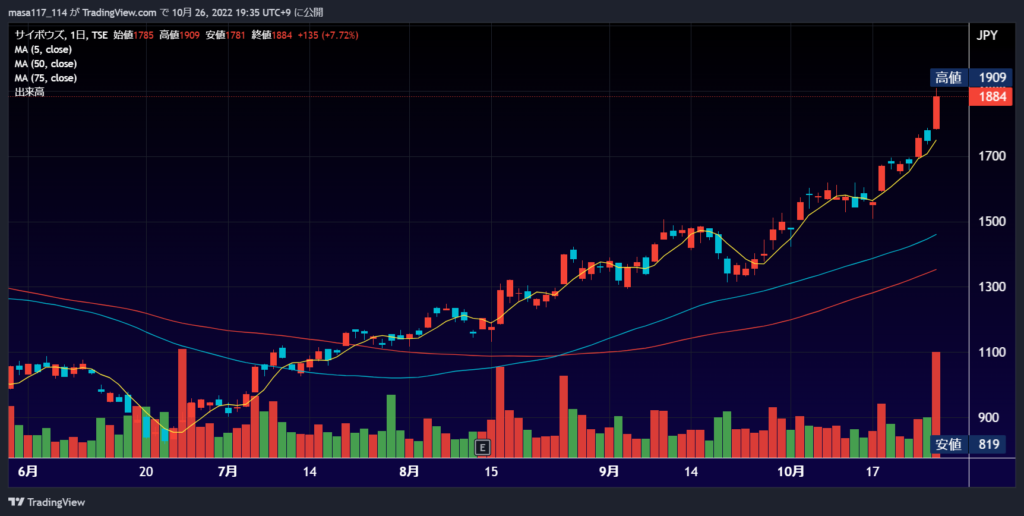This screenshot has height=516, width=1024.
Task: Click the 1500 price axis label
Action: coord(992,221)
